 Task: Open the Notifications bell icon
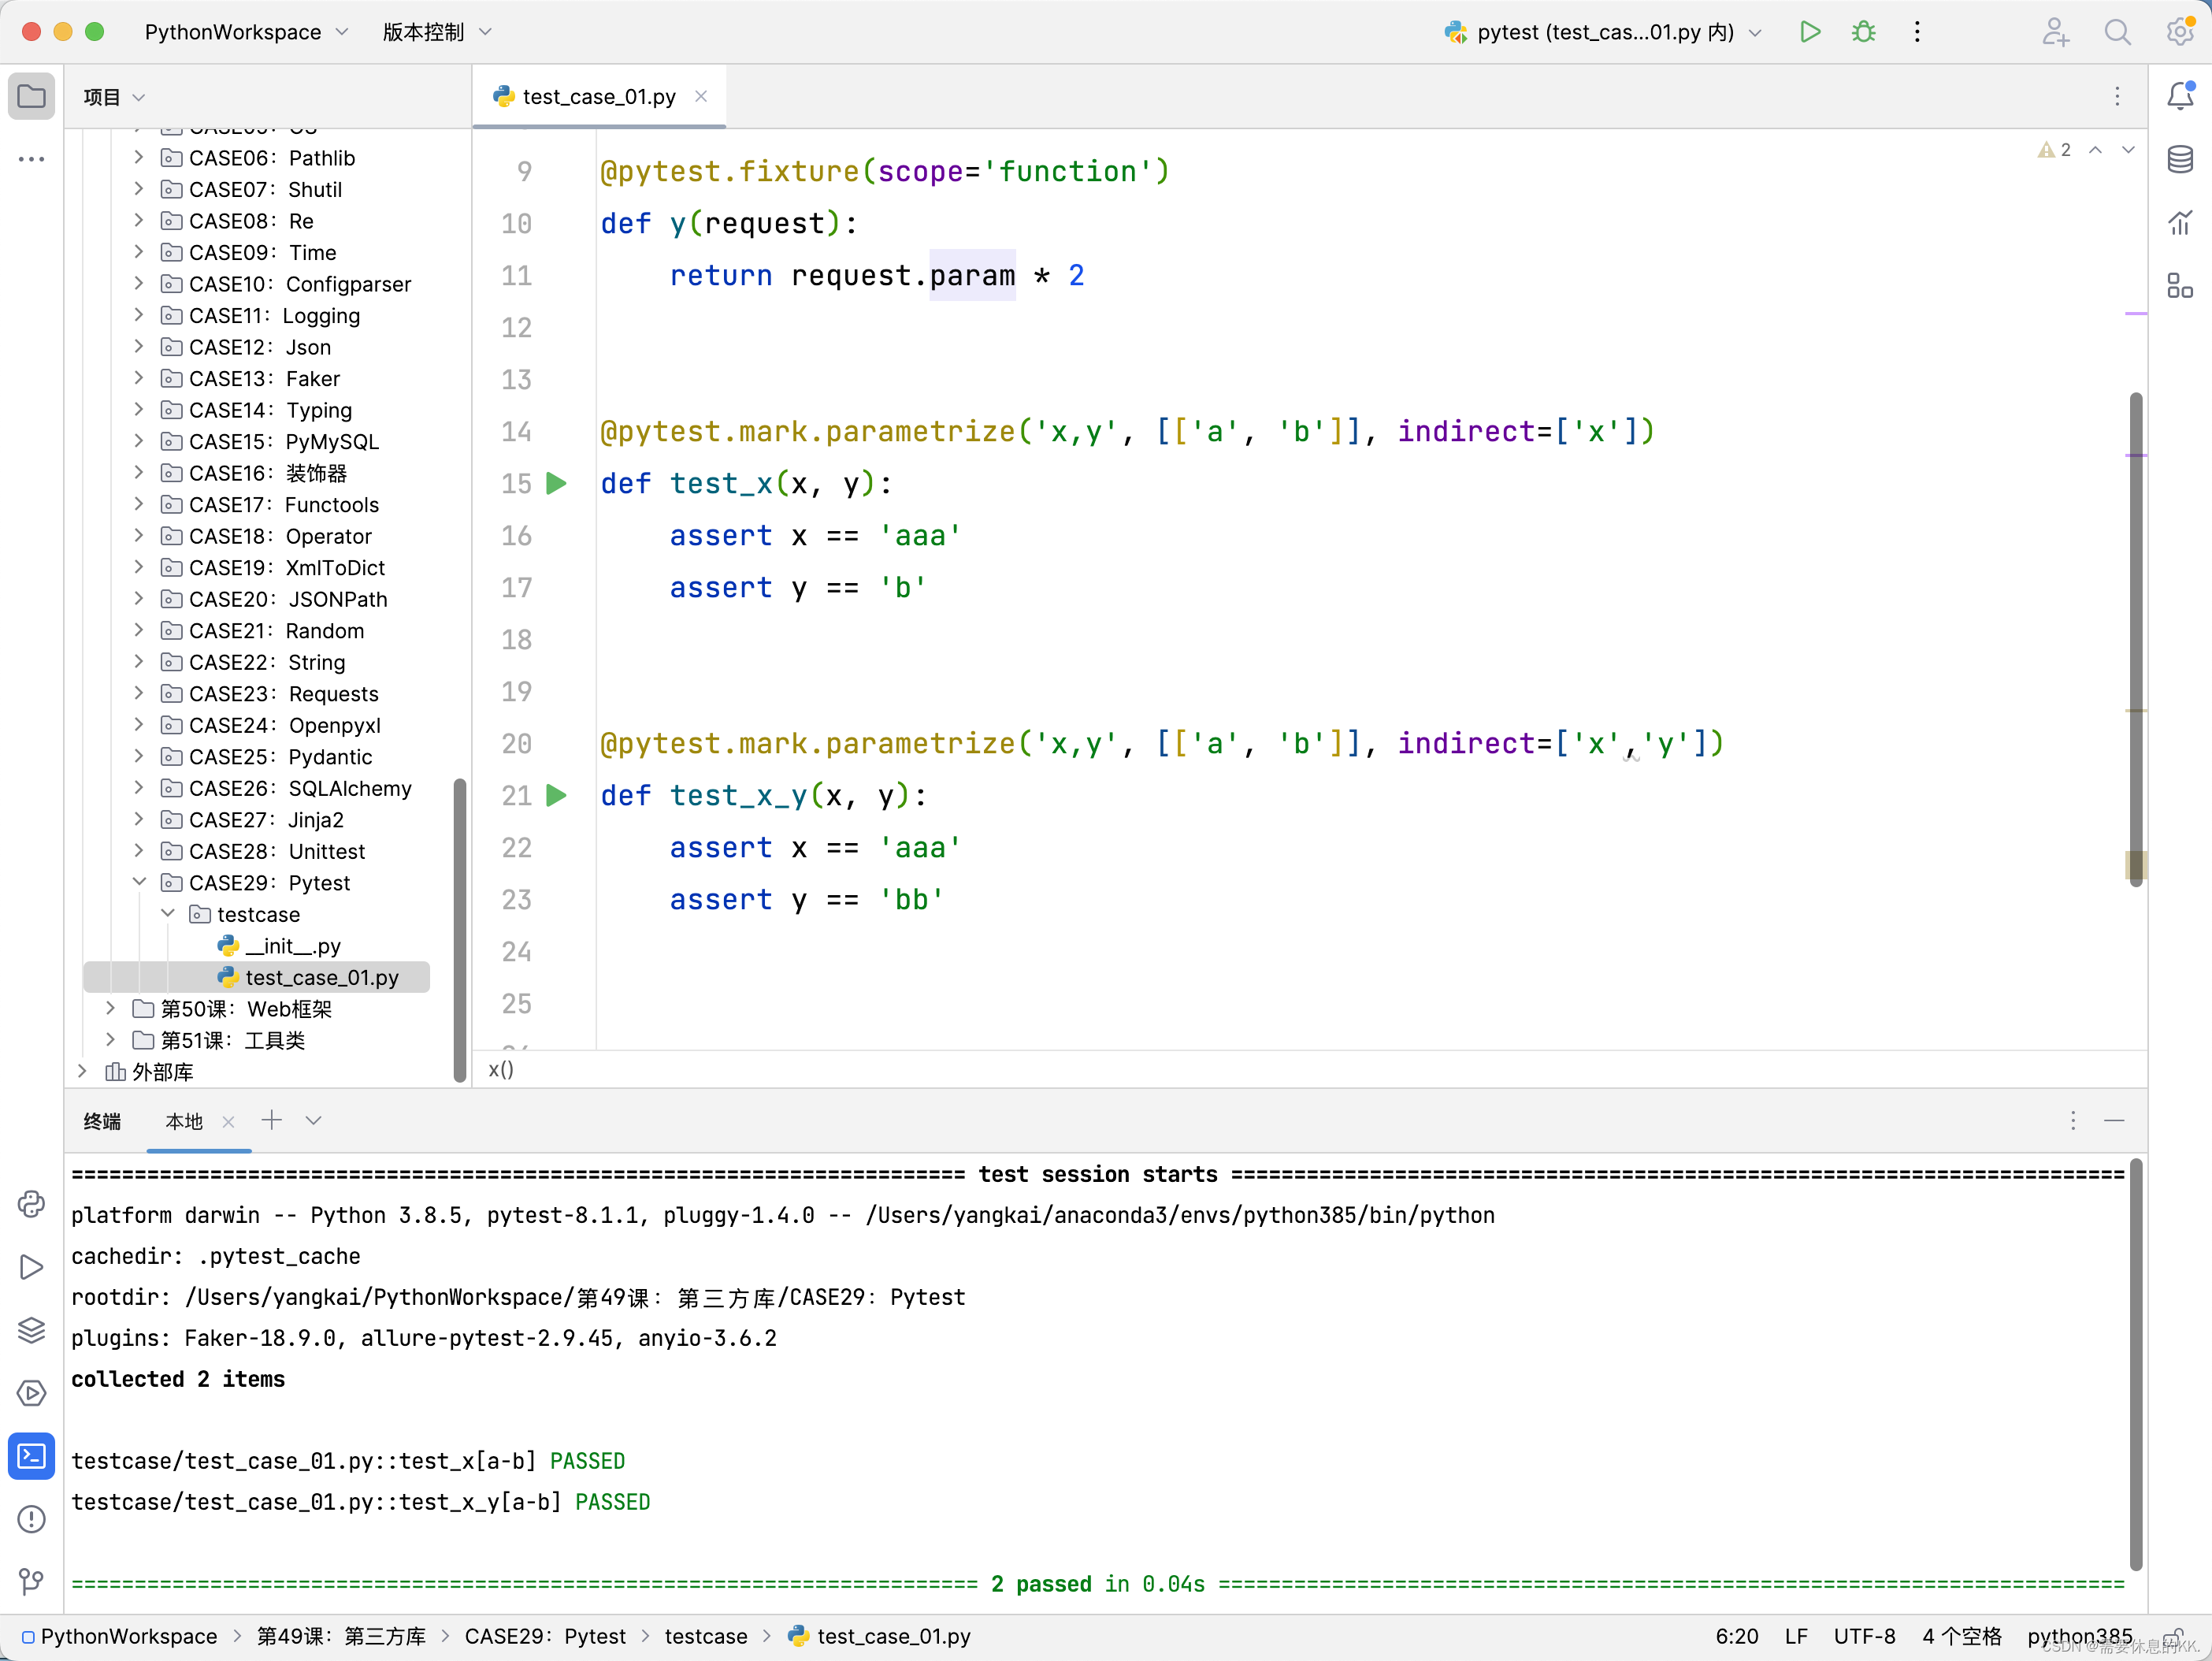(2180, 97)
